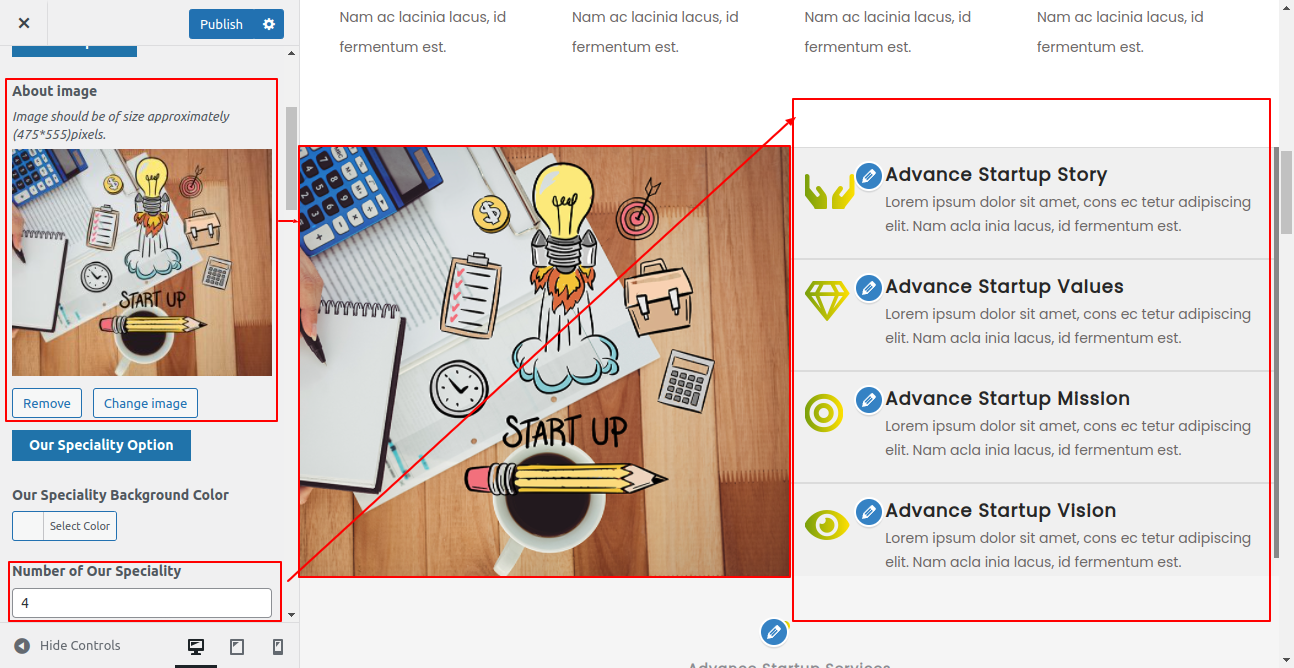Remove the About image

pos(47,403)
